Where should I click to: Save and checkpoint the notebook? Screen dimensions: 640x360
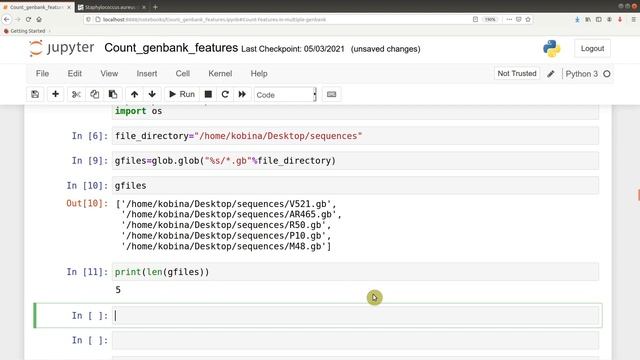(x=35, y=94)
